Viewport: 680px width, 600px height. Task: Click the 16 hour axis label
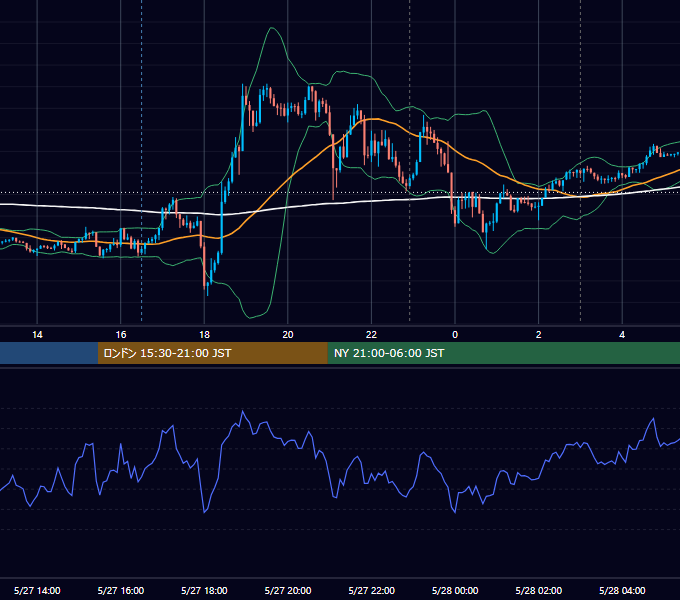(x=121, y=335)
